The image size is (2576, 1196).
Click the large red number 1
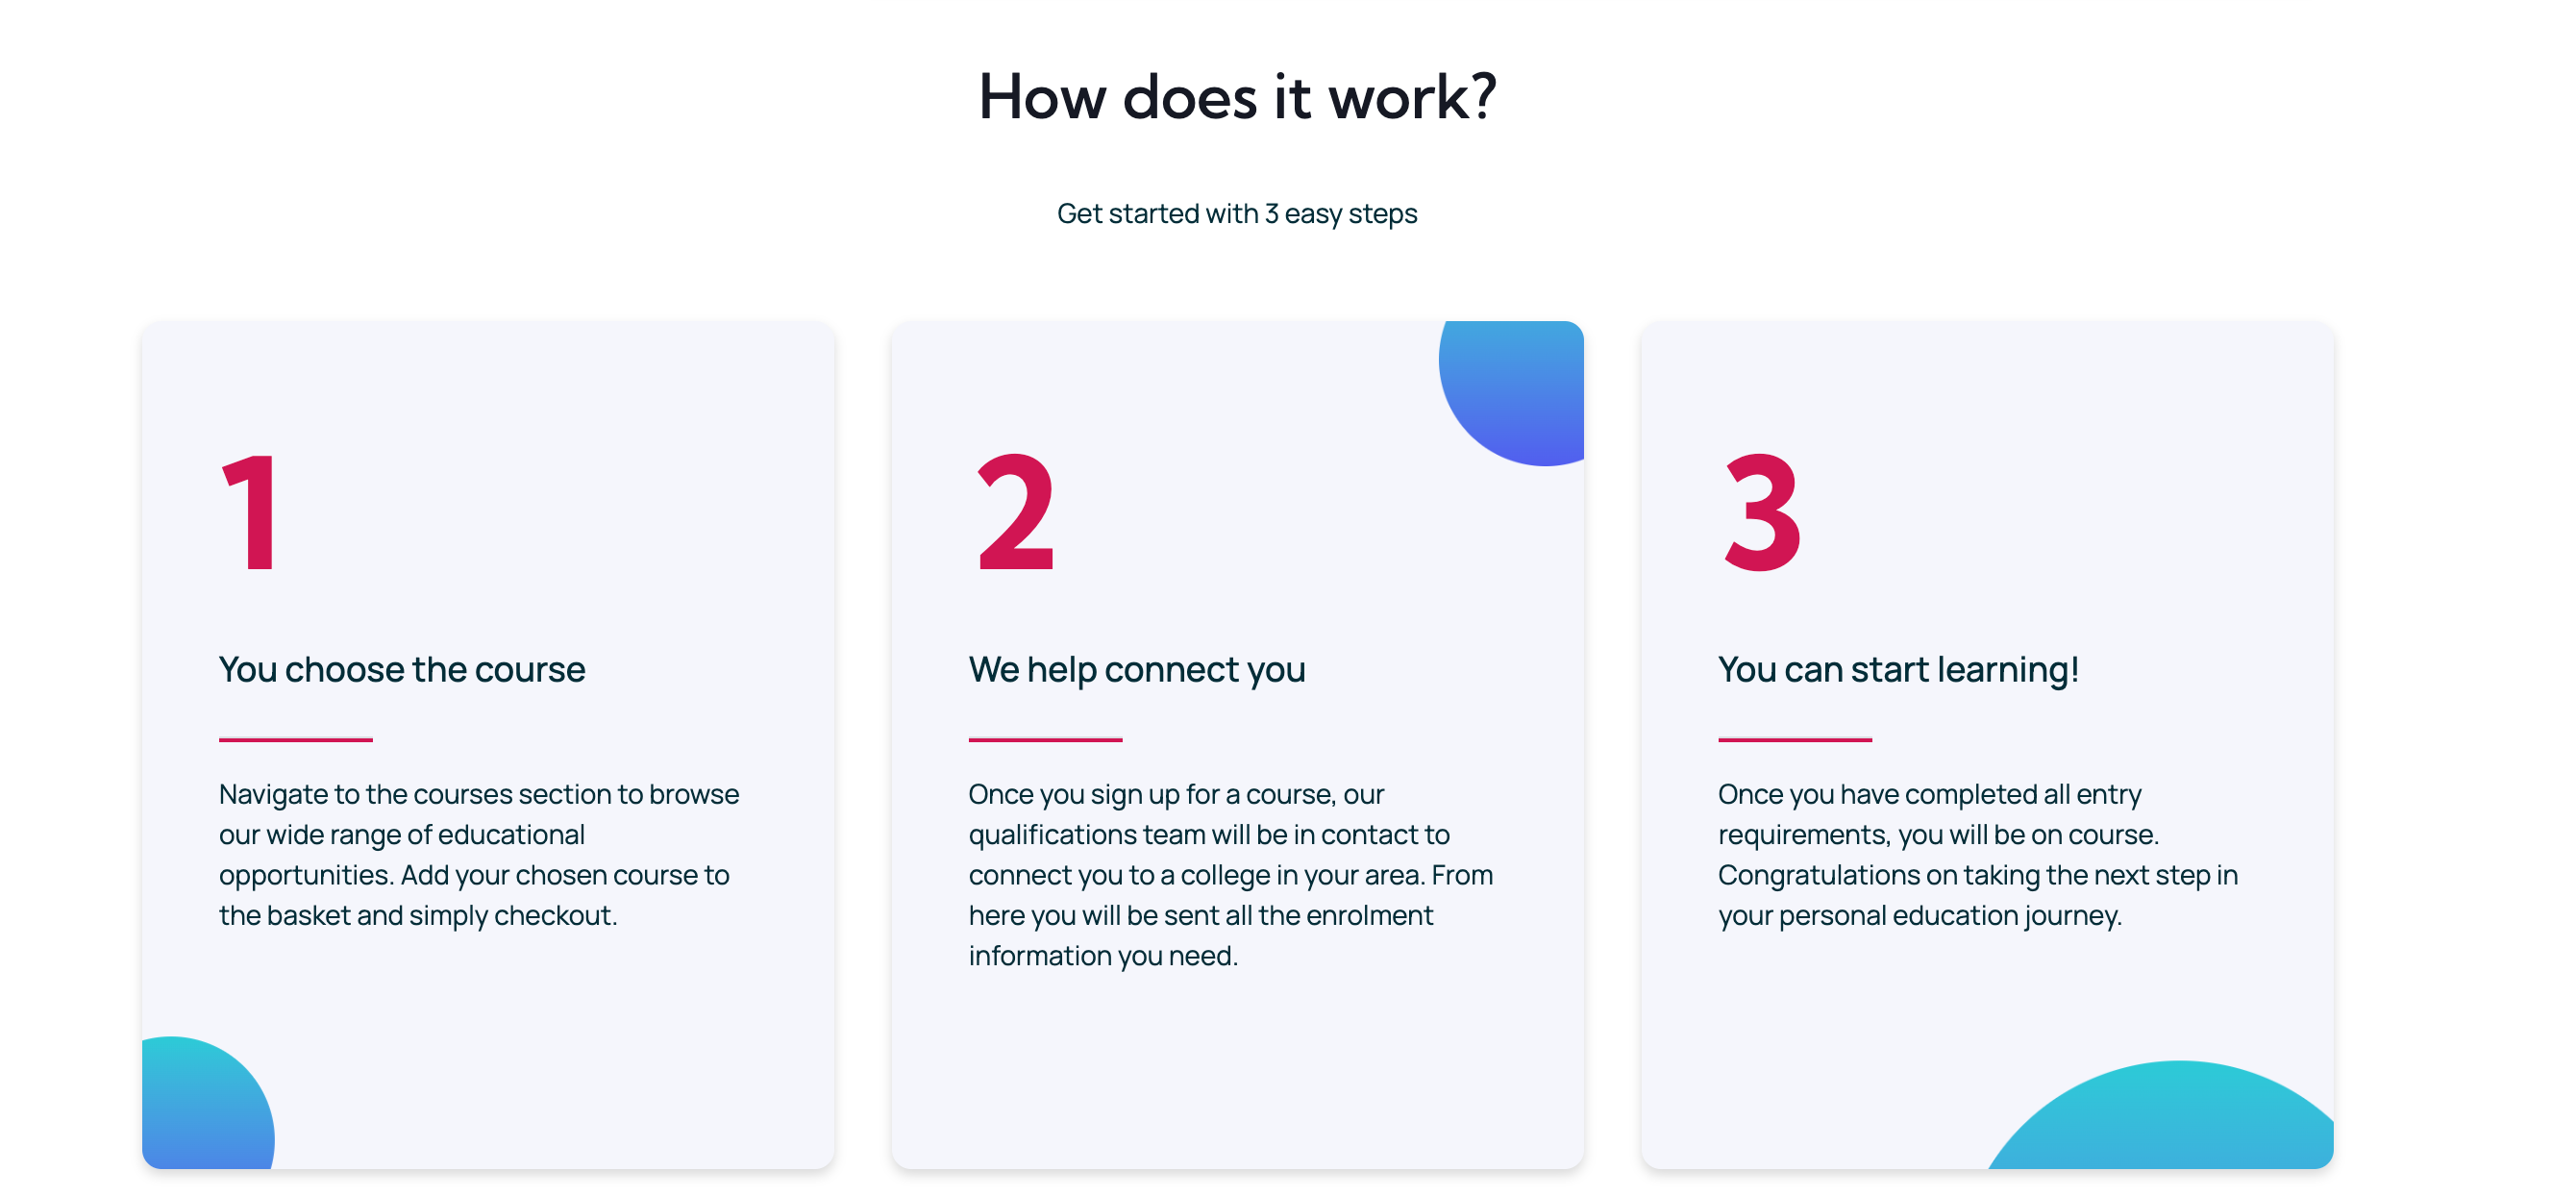click(250, 512)
